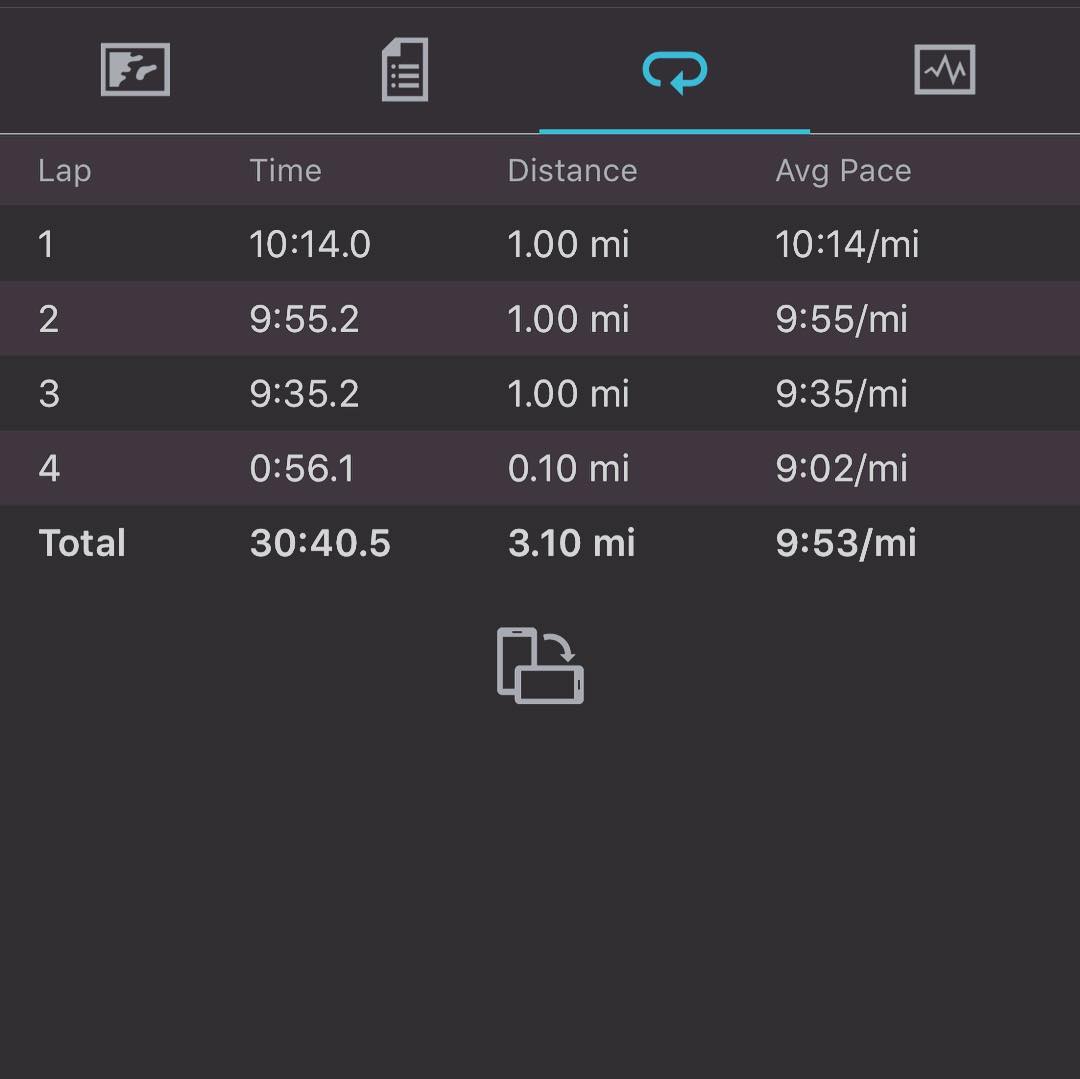Tap total distance 3.10 mi
Image resolution: width=1080 pixels, height=1079 pixels.
pos(571,544)
